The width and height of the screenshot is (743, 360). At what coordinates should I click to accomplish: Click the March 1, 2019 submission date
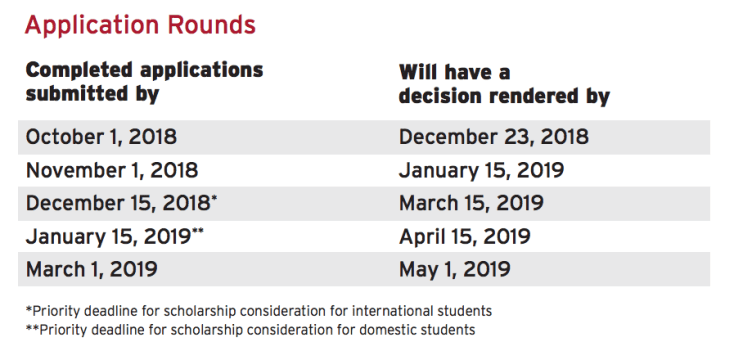pos(91,270)
